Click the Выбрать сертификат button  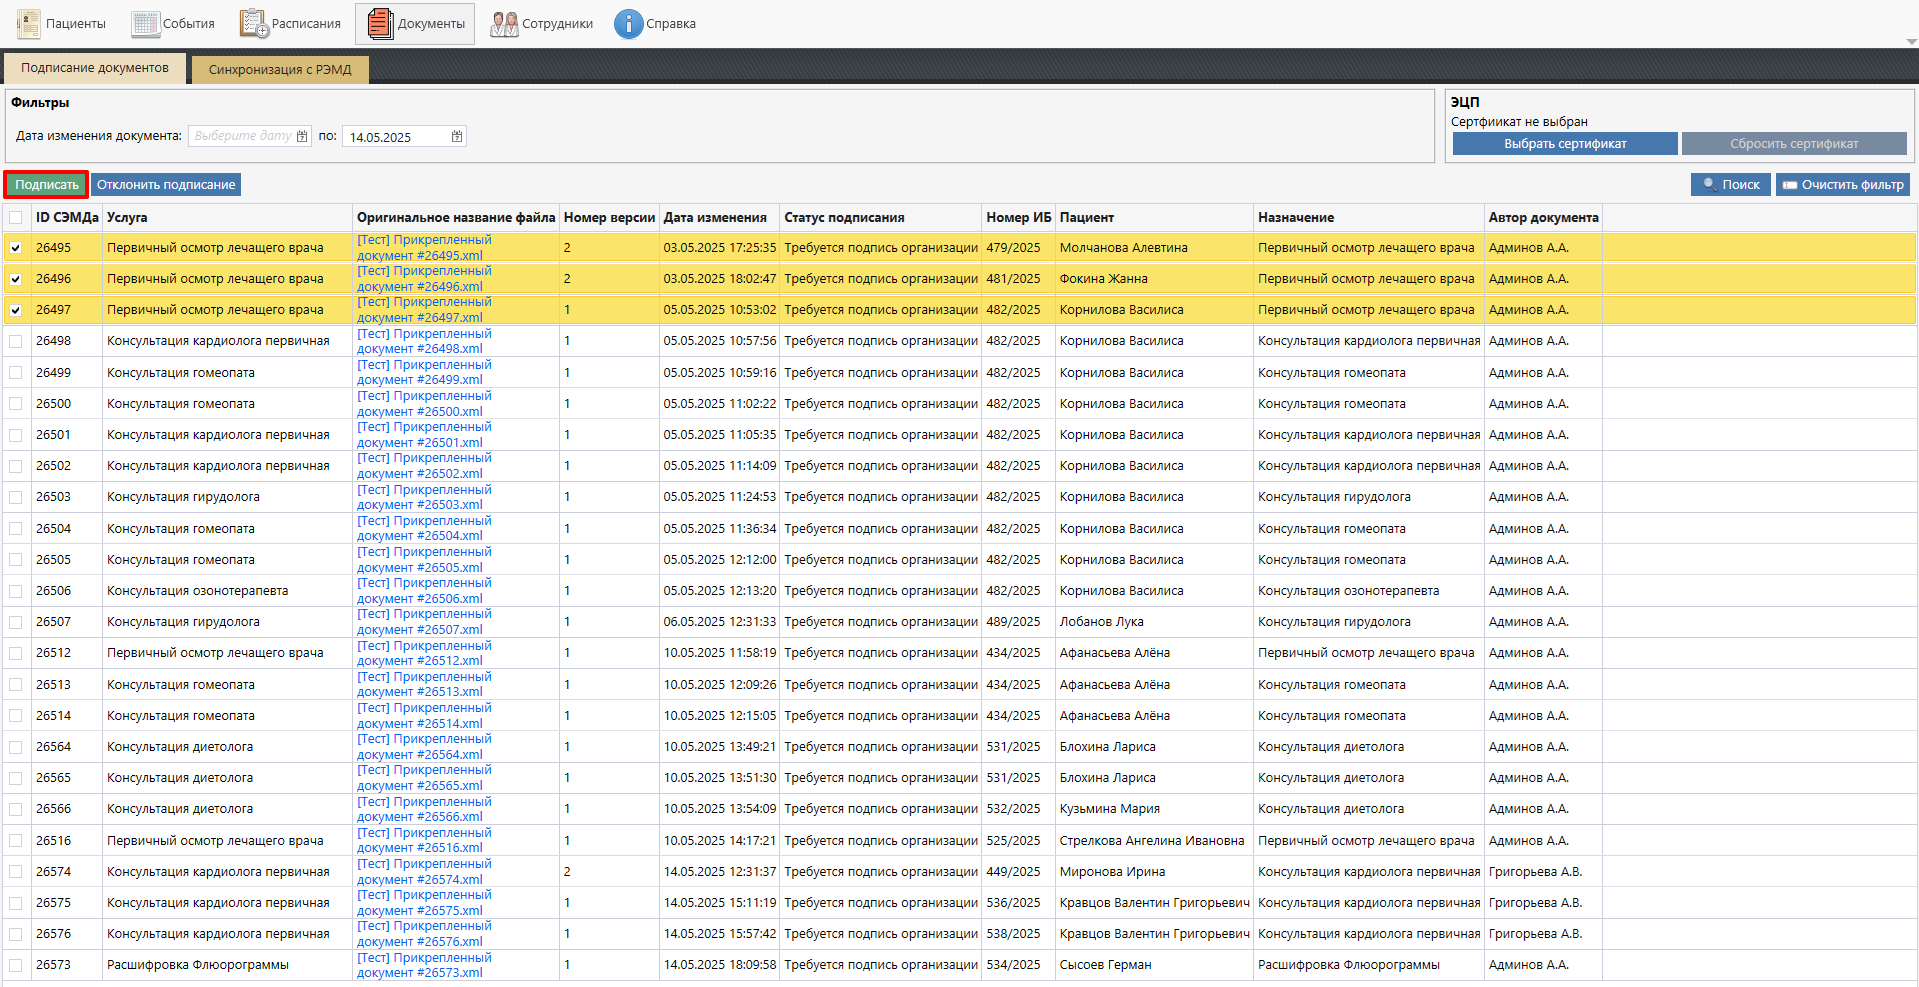point(1564,144)
